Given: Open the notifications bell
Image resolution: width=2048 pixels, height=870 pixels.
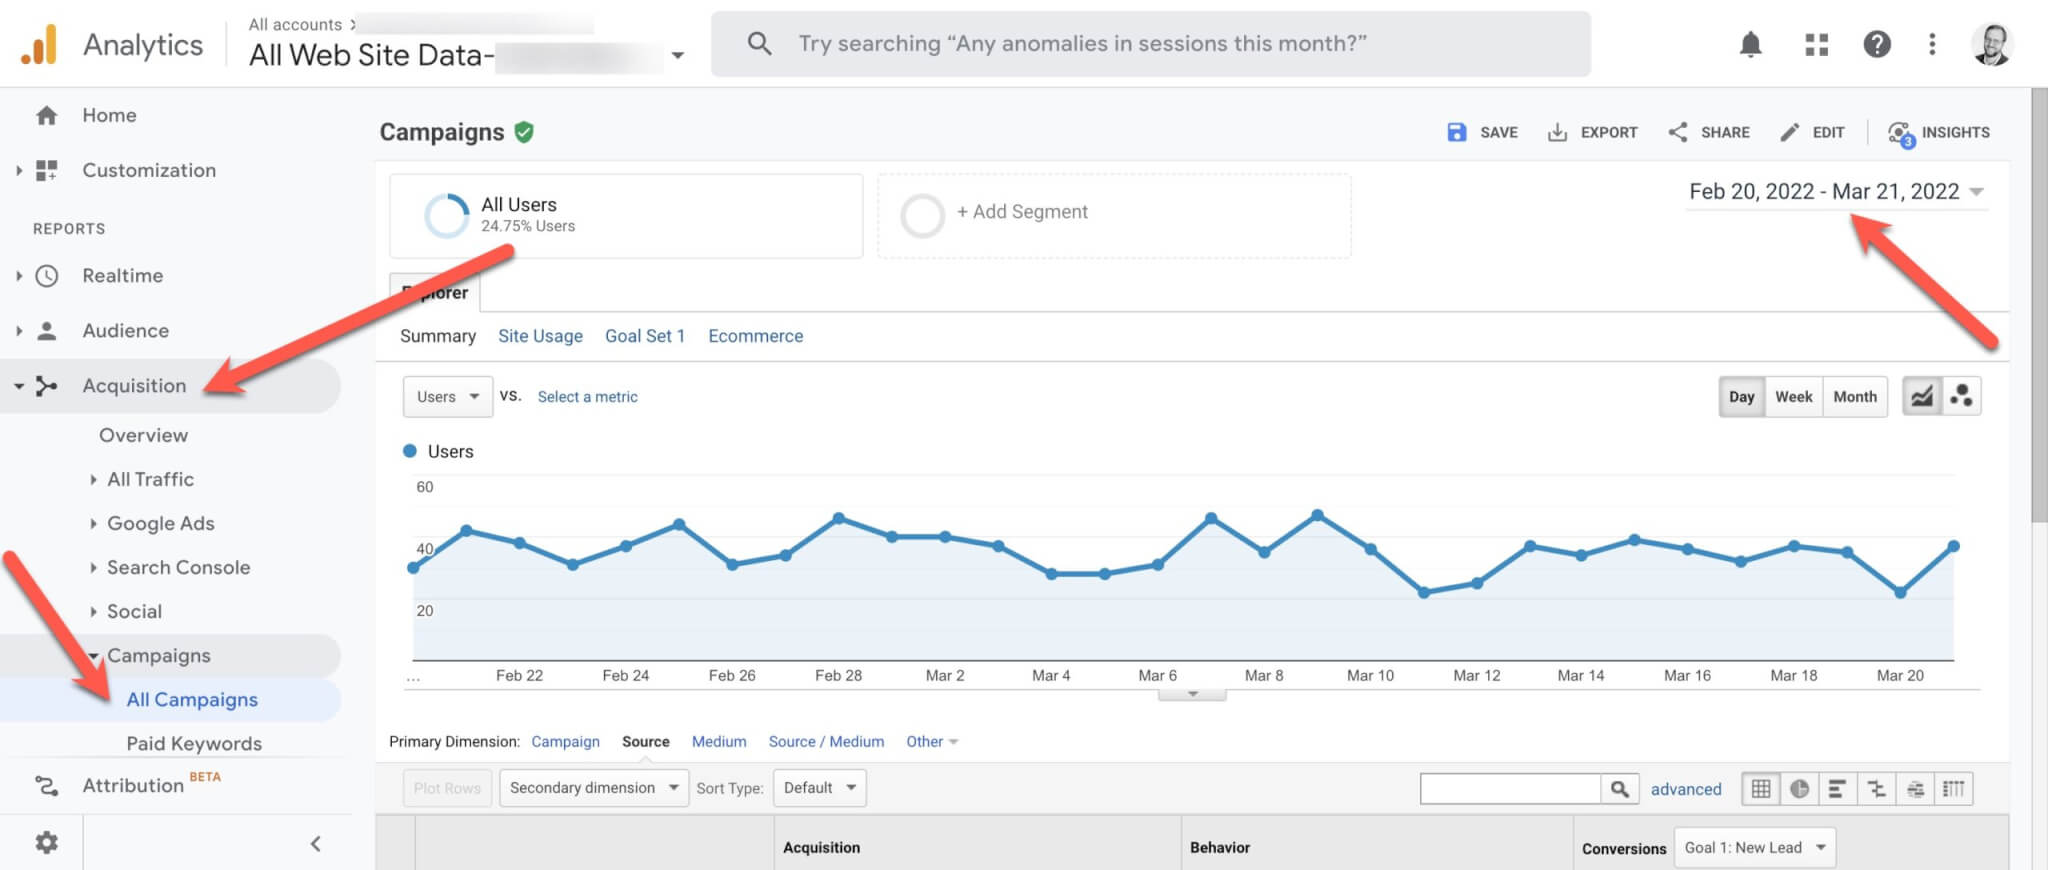Looking at the screenshot, I should 1750,44.
